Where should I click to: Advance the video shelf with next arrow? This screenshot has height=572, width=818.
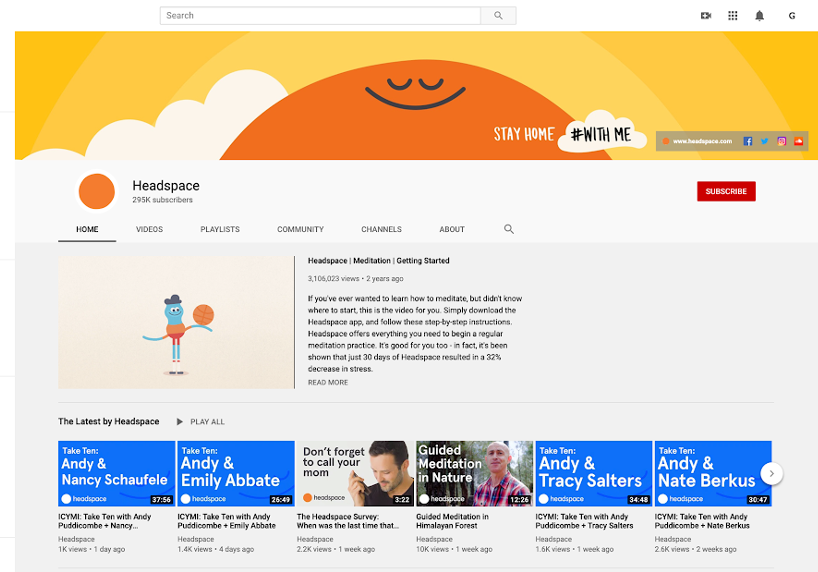tap(772, 473)
